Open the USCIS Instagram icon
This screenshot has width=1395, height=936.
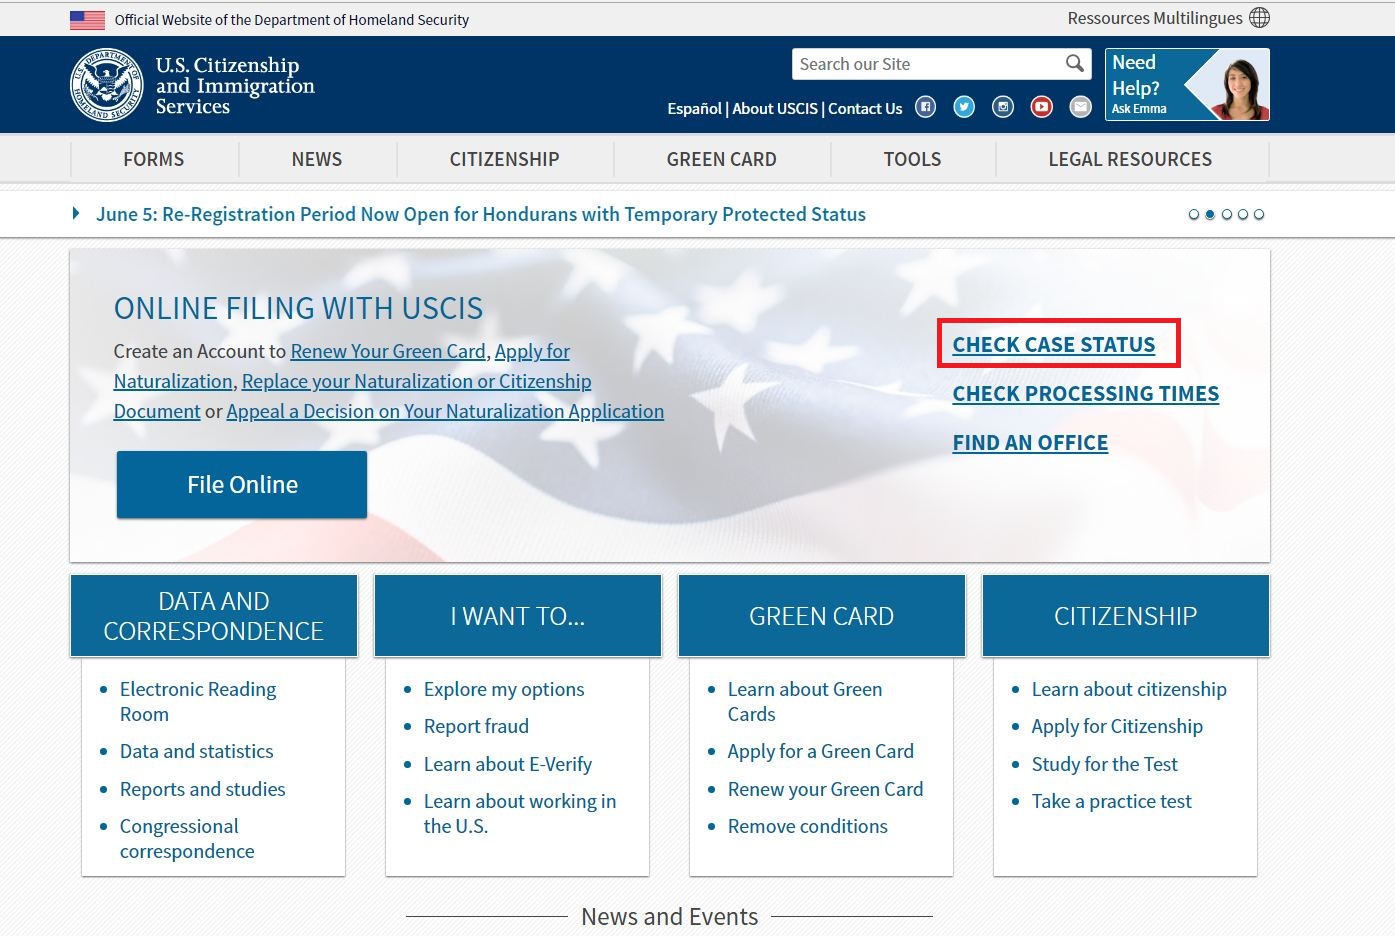pyautogui.click(x=1003, y=107)
